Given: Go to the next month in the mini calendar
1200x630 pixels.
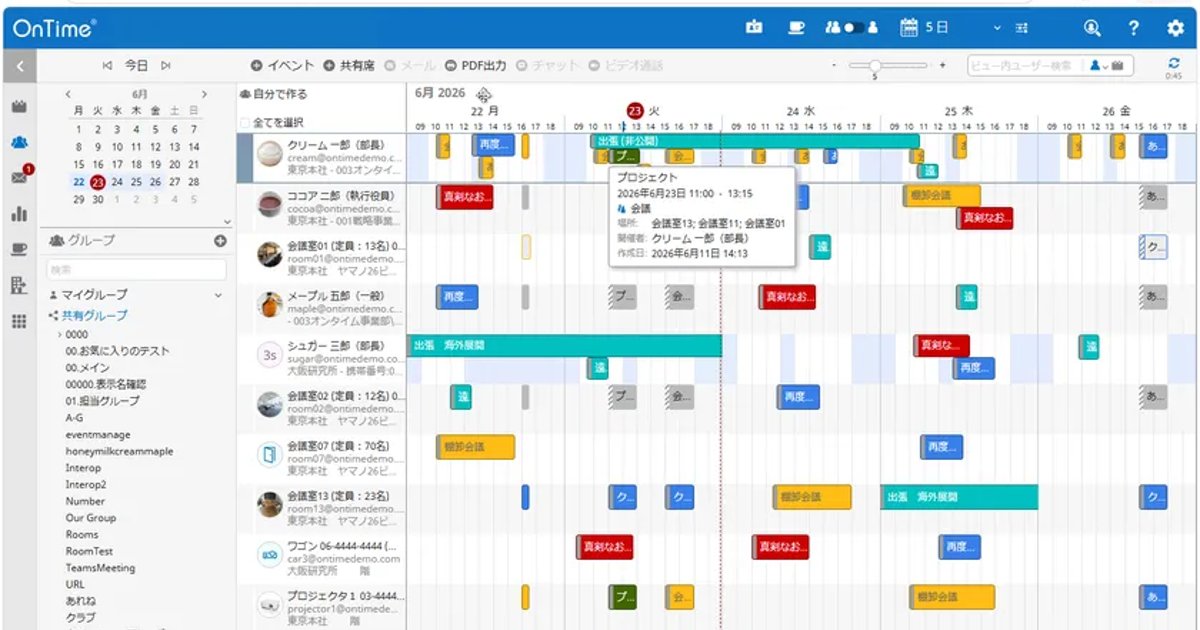Looking at the screenshot, I should 204,94.
